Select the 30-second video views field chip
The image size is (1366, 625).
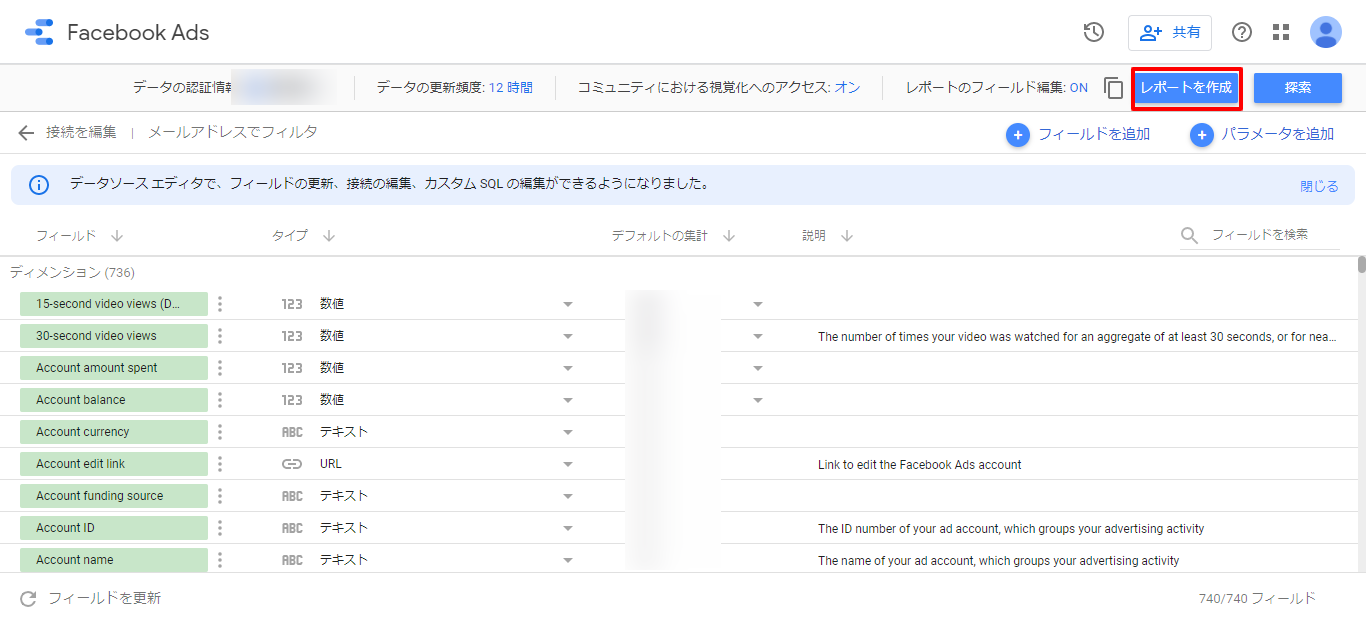pos(114,336)
